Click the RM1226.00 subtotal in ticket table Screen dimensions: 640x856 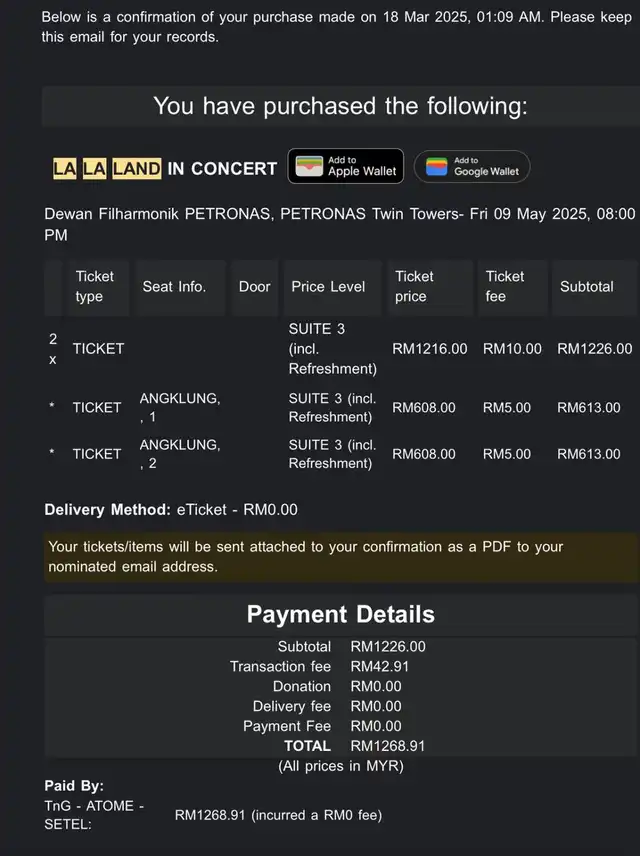(595, 349)
